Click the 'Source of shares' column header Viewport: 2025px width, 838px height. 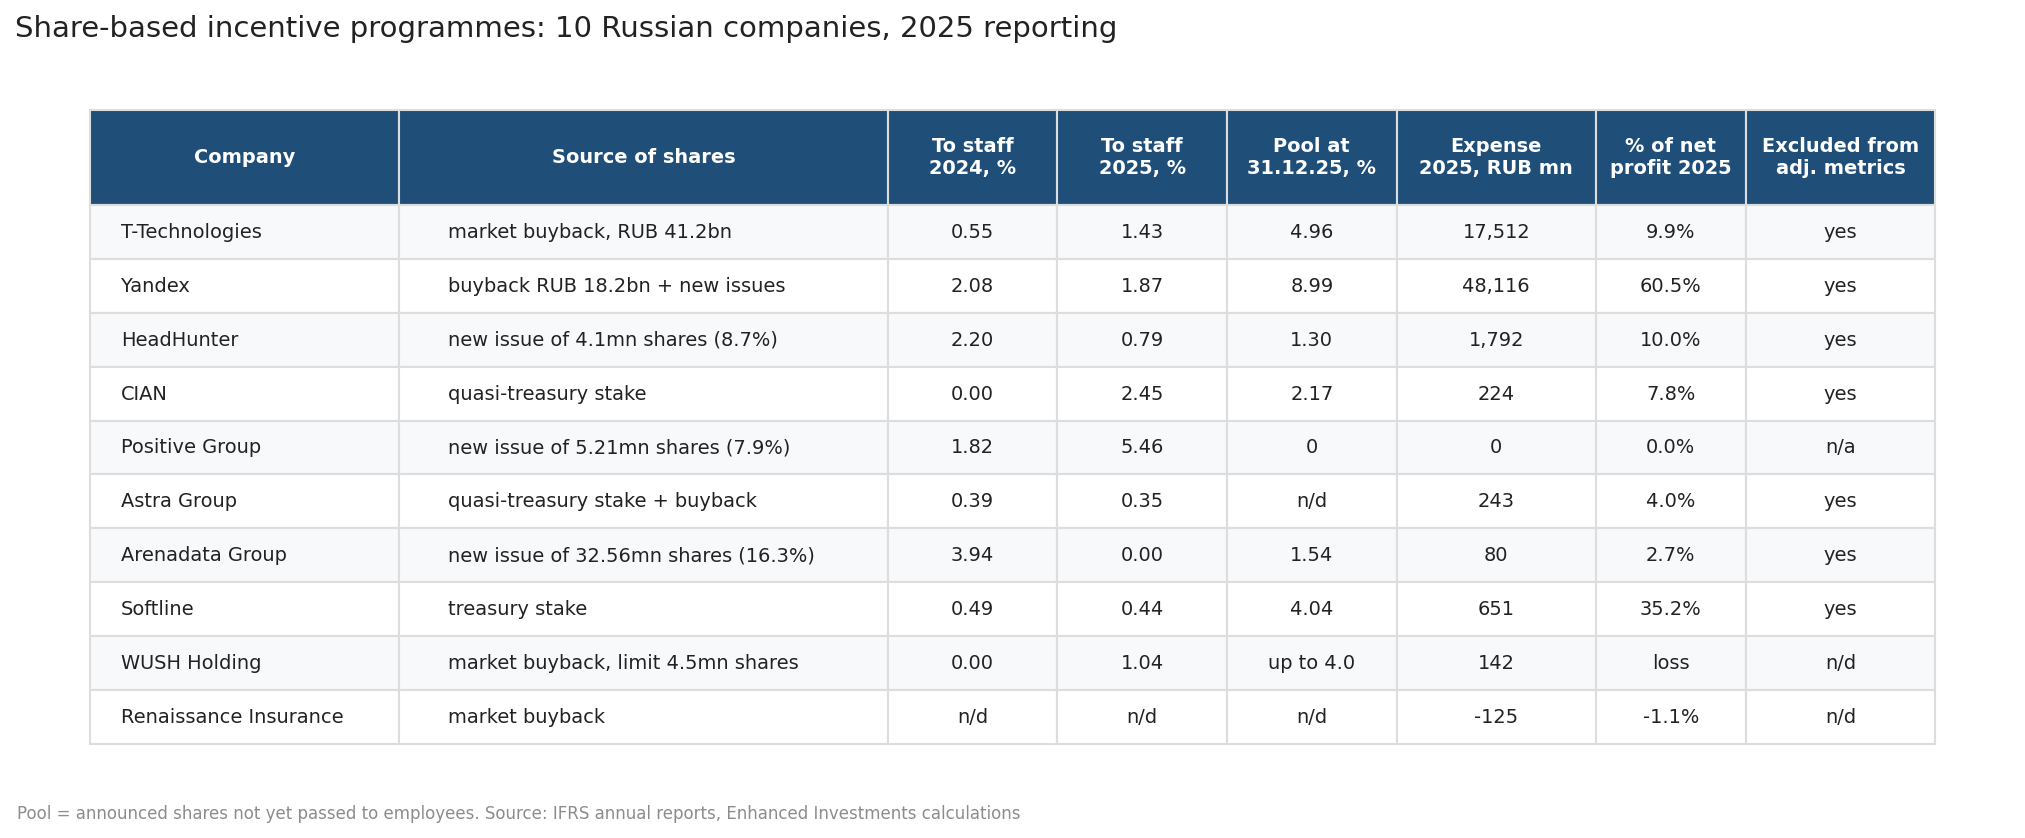[643, 157]
